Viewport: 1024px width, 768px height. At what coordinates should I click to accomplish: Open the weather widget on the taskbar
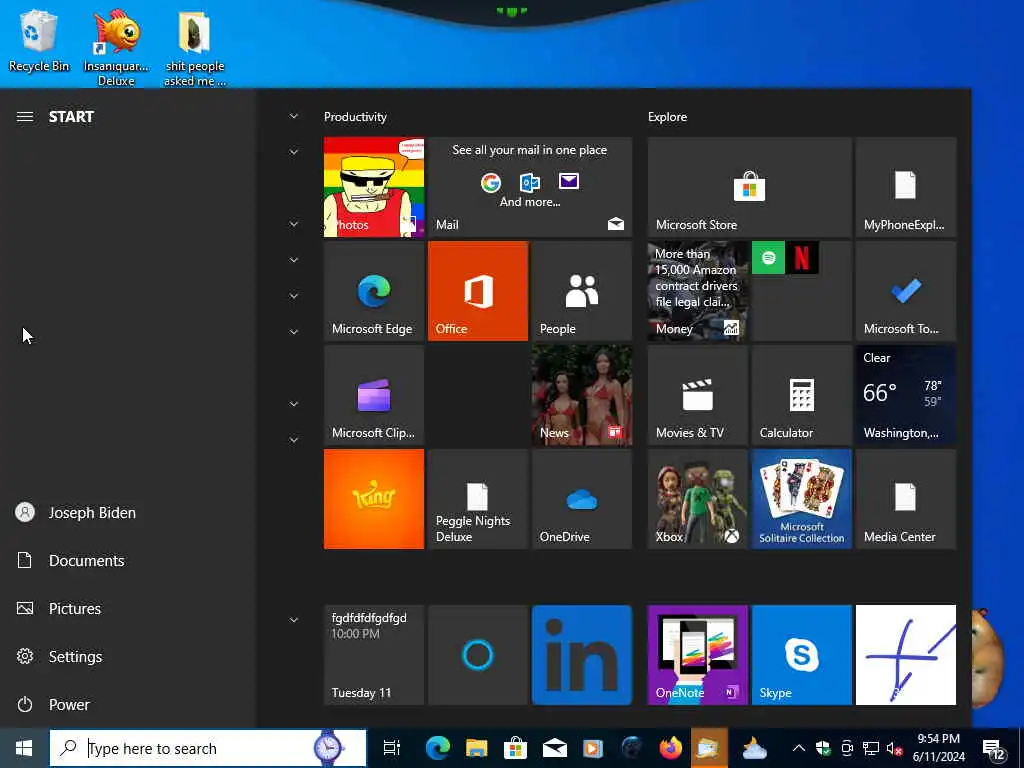click(754, 748)
